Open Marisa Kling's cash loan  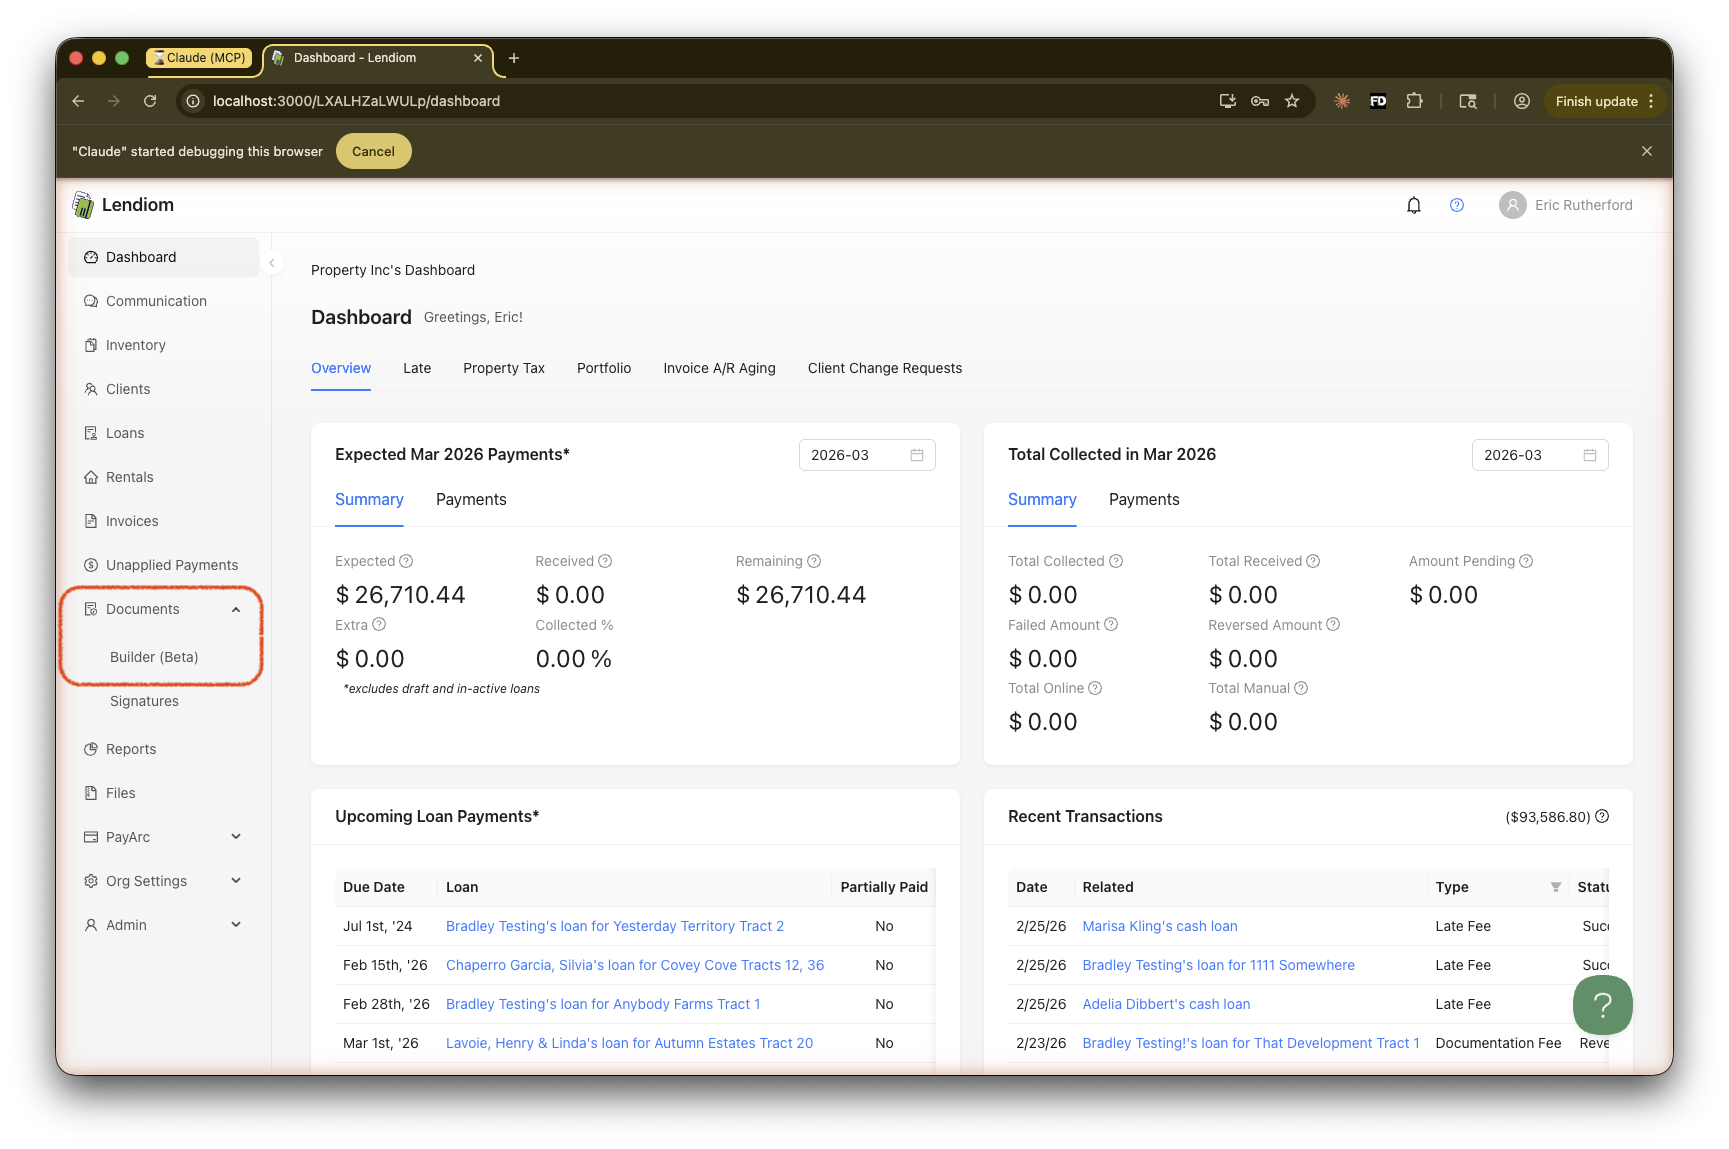click(x=1160, y=926)
